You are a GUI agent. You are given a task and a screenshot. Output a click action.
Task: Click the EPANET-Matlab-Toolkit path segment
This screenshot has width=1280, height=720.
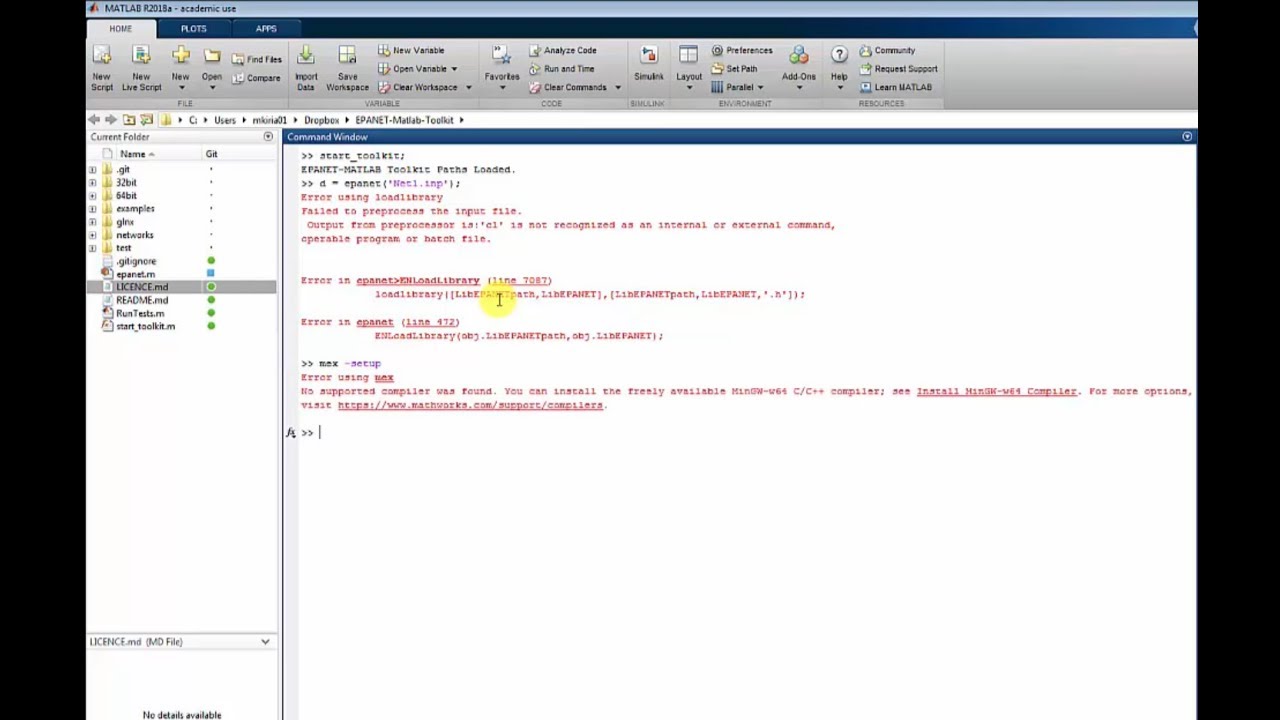(x=404, y=120)
